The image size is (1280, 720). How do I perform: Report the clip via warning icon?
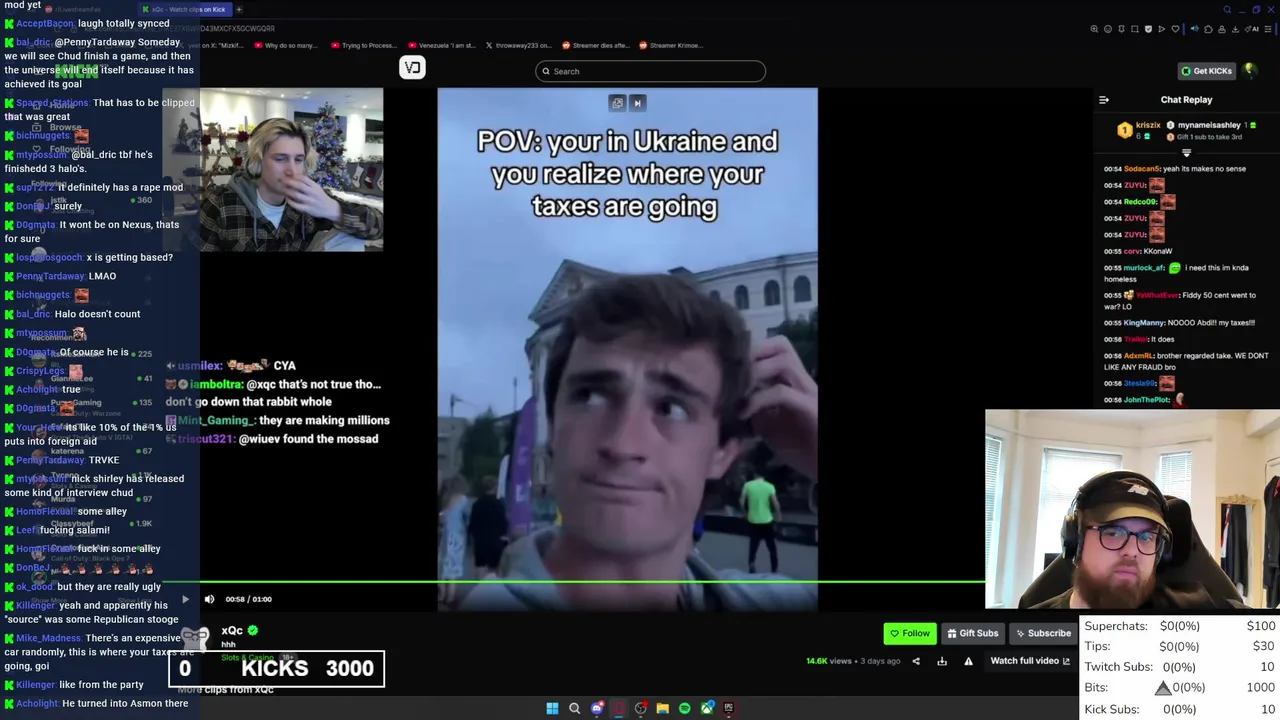[x=968, y=661]
